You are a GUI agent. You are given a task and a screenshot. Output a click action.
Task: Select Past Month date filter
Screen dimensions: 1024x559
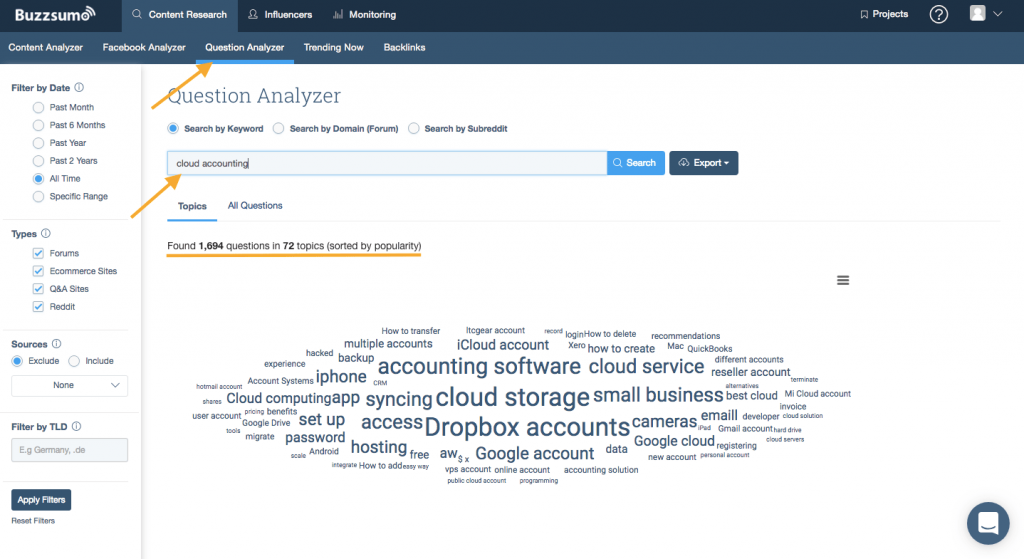(x=39, y=107)
